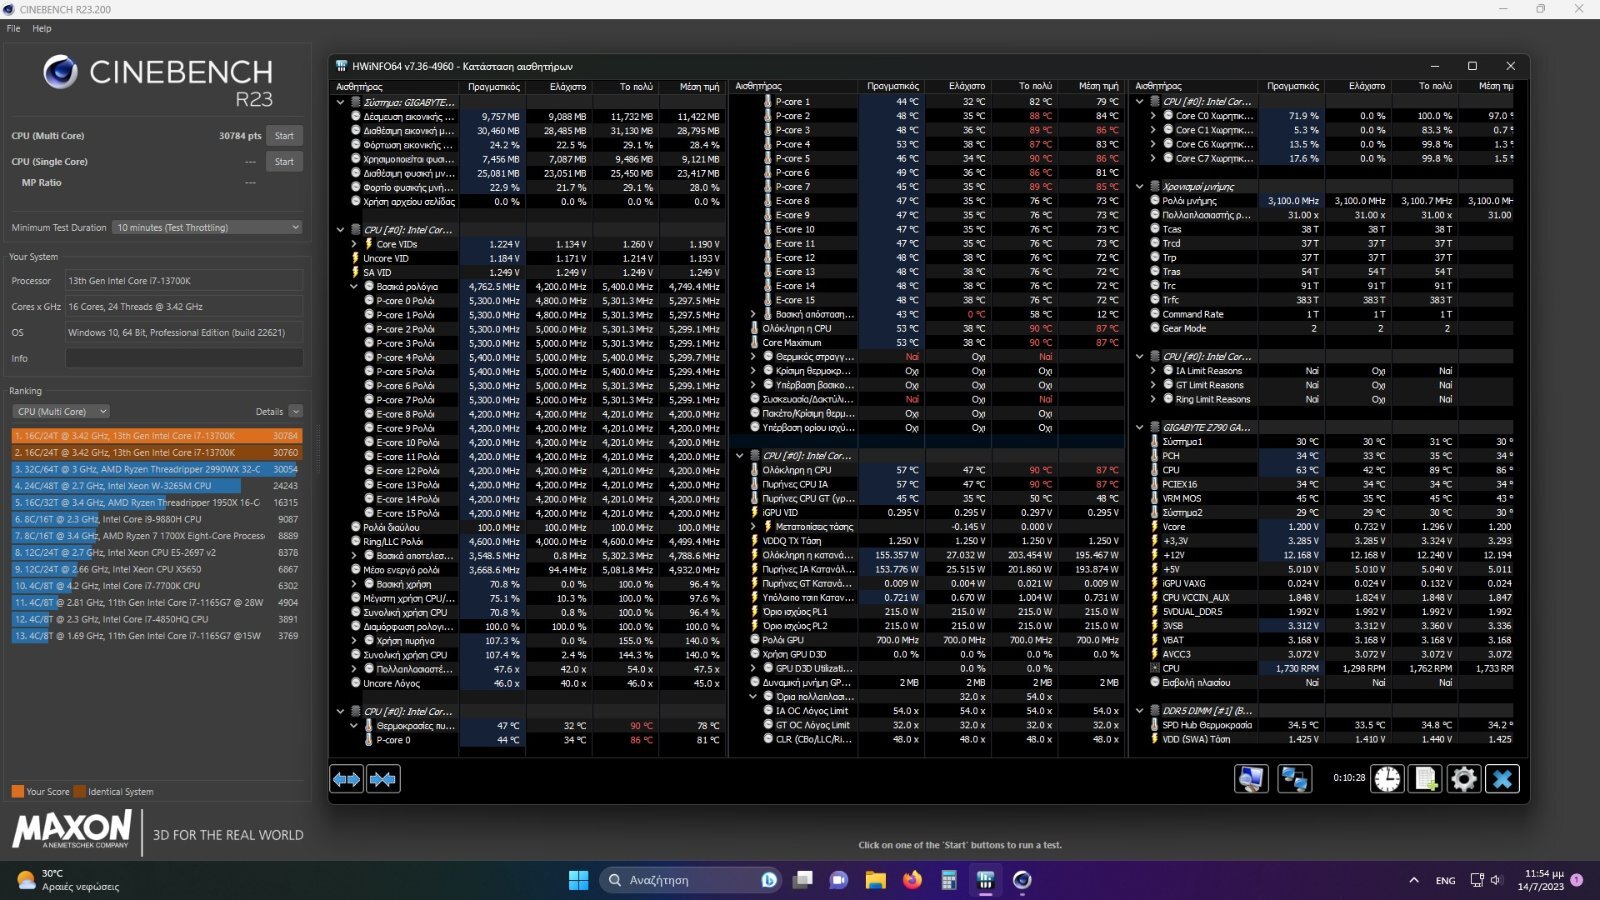Select the i7-4850HQ ranking entry
Screen dimensions: 1600x900
(x=156, y=619)
